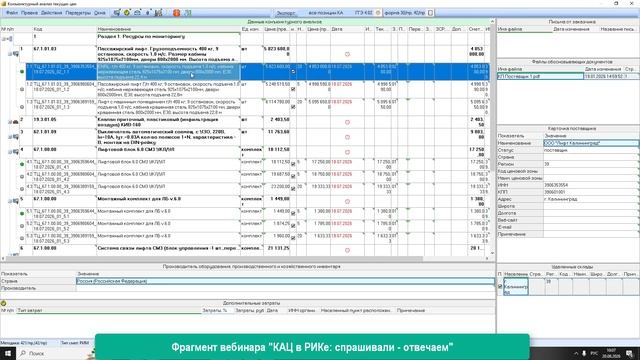Click the РУС language indicator in the taskbar

point(595,353)
